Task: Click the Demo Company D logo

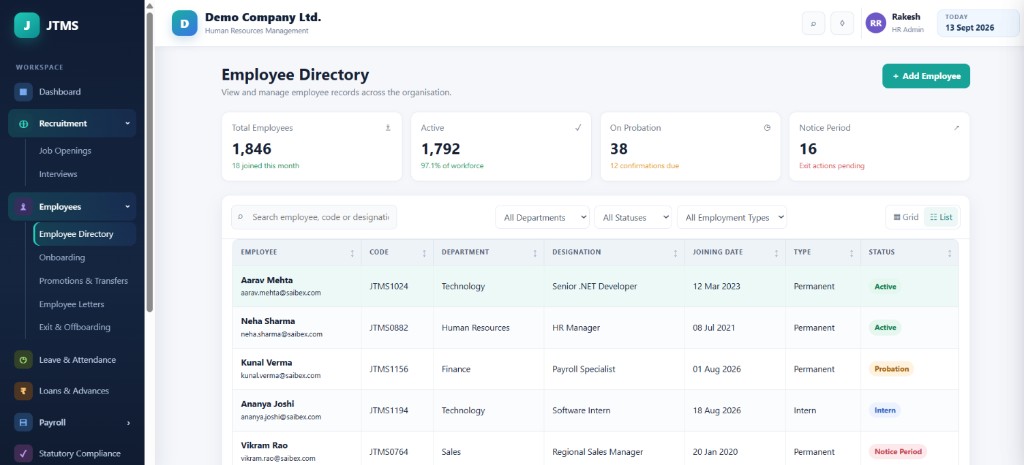Action: click(185, 23)
